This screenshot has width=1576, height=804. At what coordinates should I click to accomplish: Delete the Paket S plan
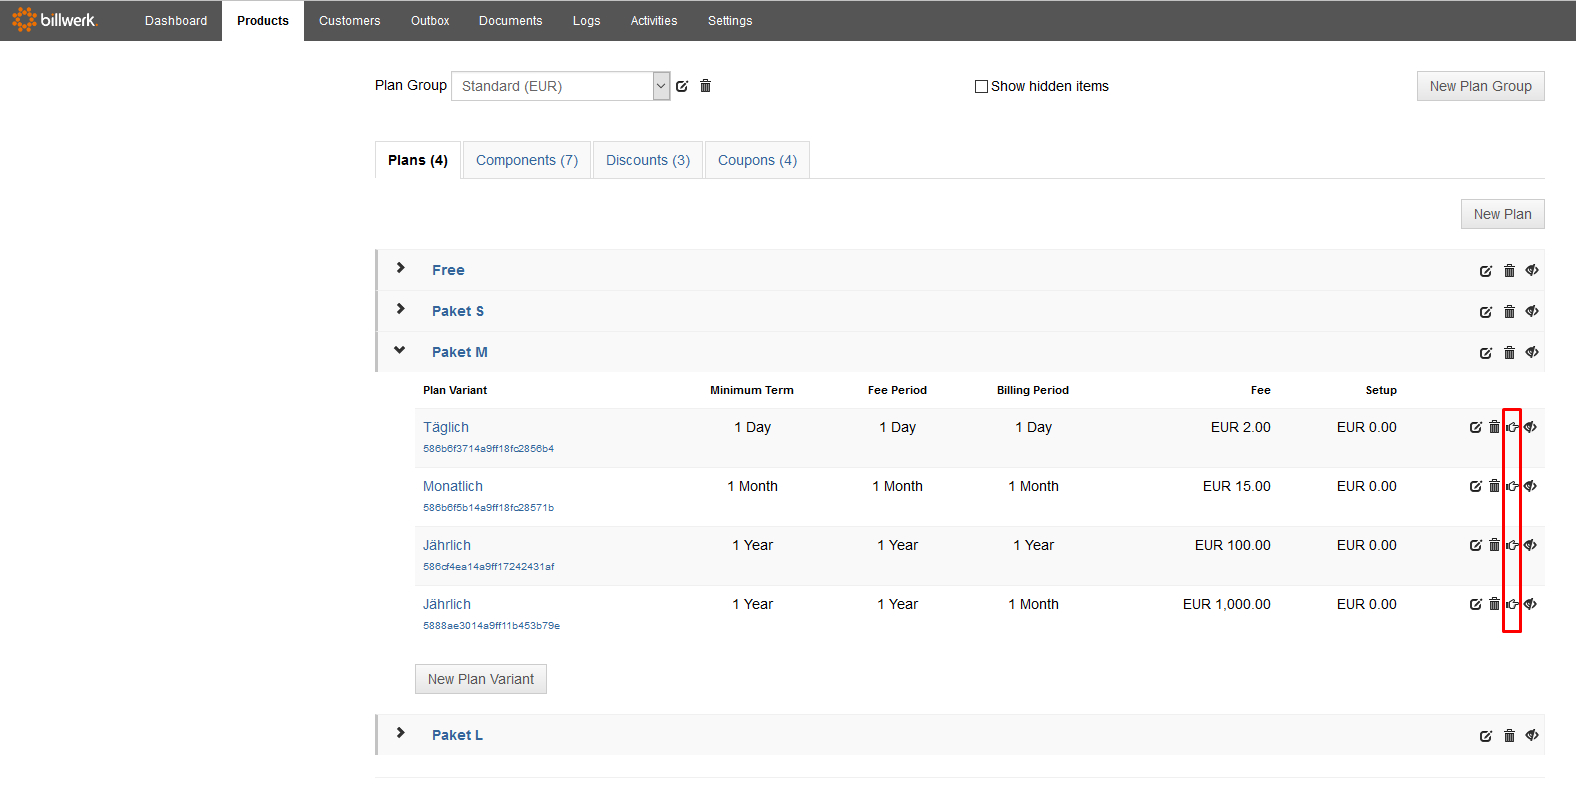click(x=1509, y=312)
